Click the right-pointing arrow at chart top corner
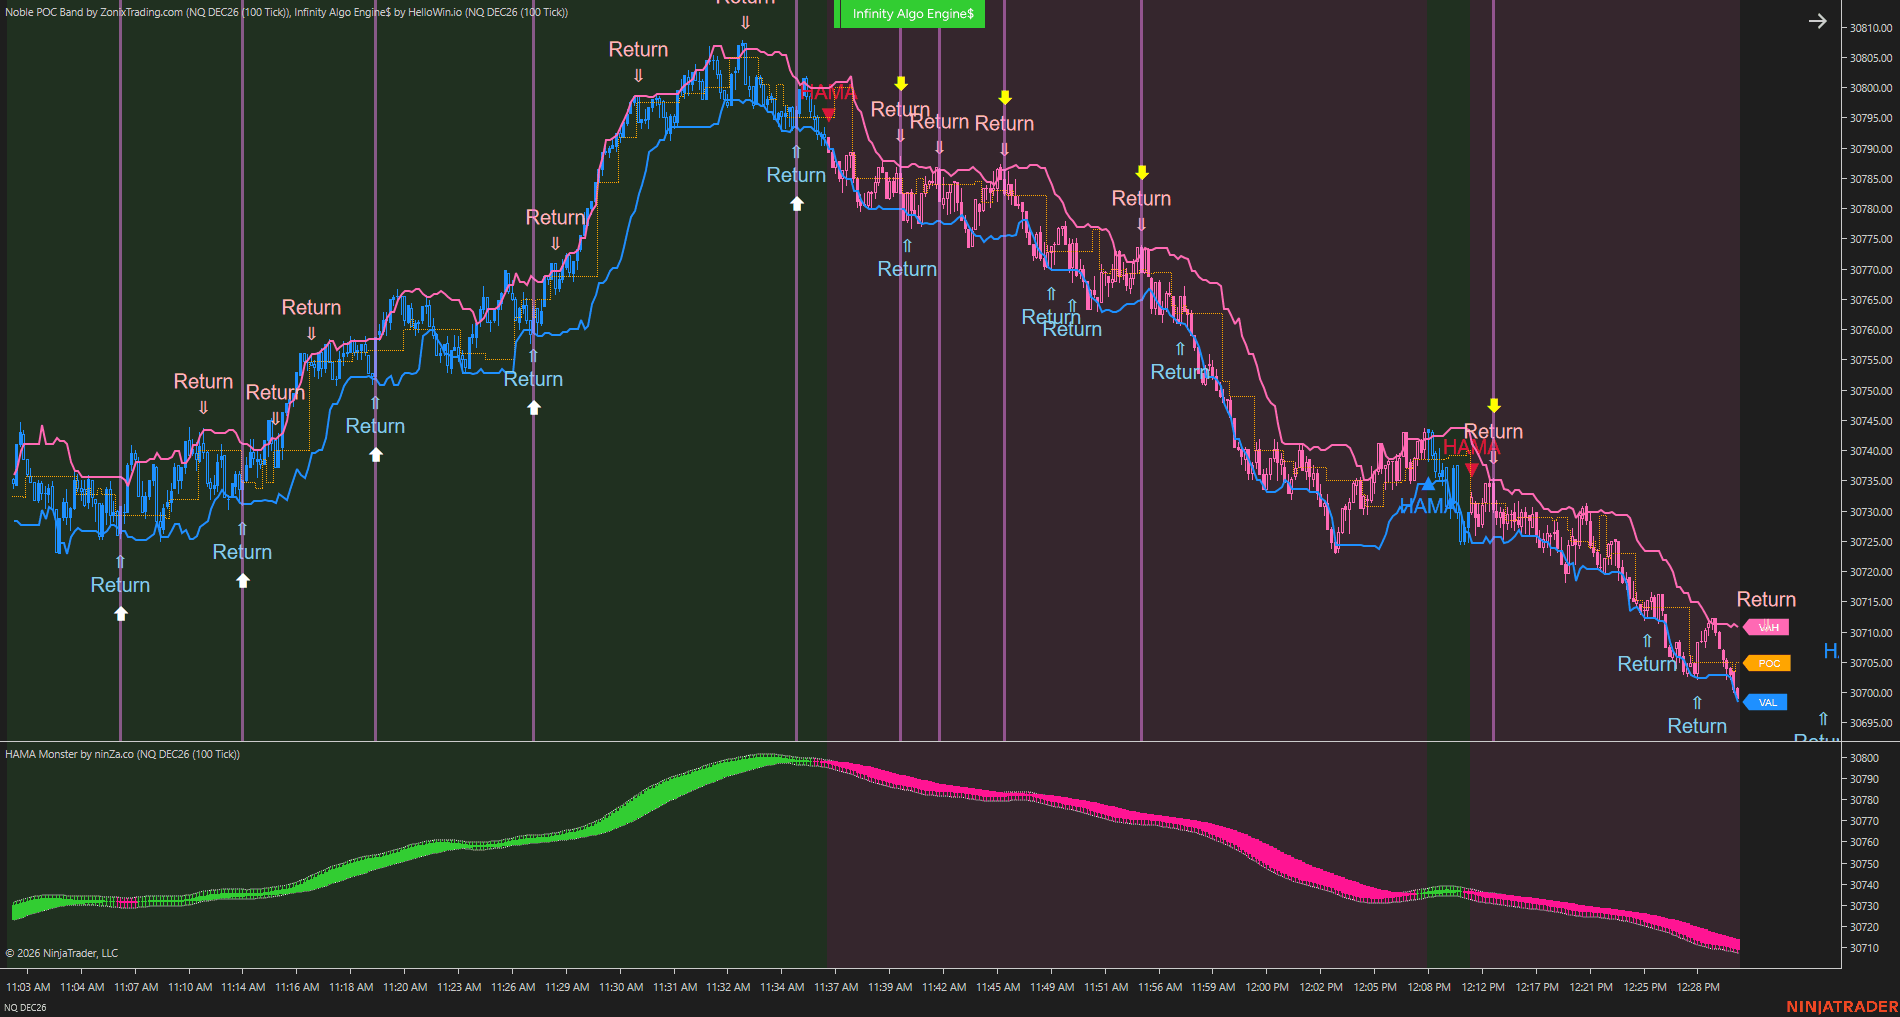Image resolution: width=1900 pixels, height=1017 pixels. pyautogui.click(x=1817, y=21)
